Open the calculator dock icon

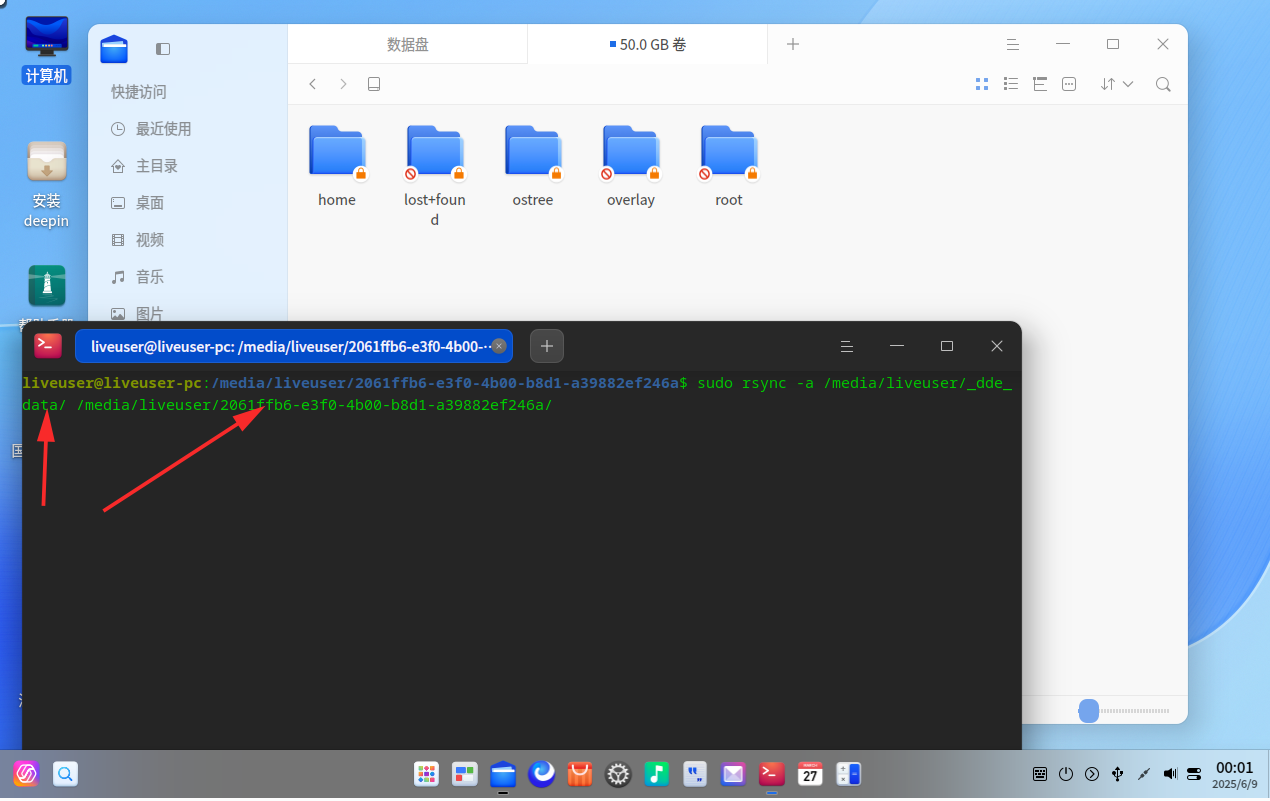pos(848,773)
